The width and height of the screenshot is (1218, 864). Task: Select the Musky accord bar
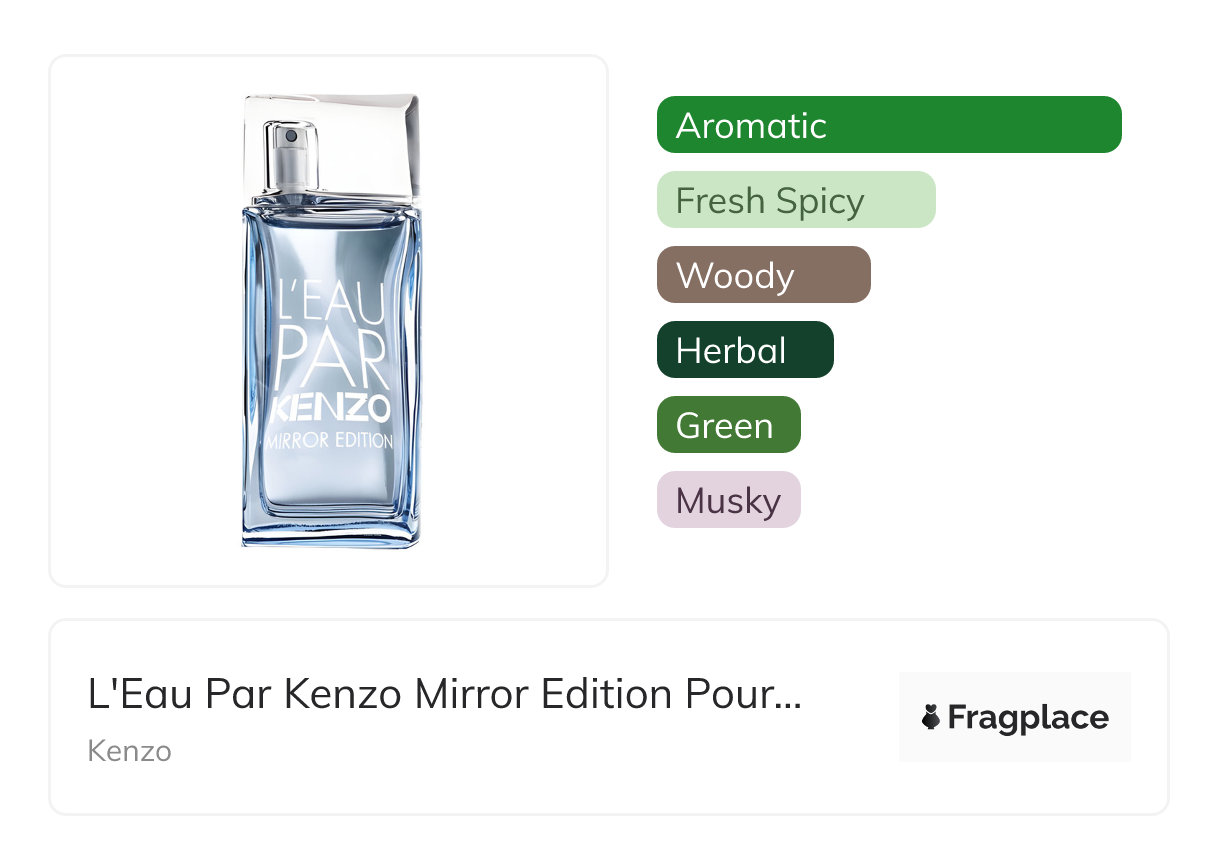pos(728,500)
